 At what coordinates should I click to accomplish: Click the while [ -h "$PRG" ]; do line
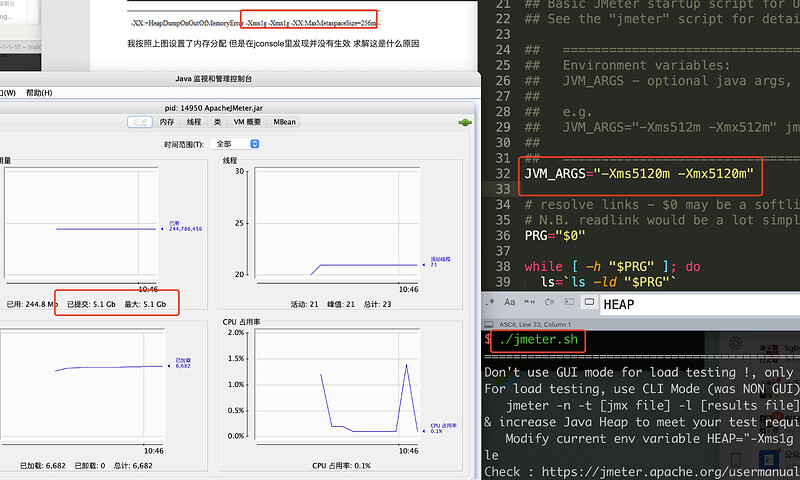click(612, 266)
